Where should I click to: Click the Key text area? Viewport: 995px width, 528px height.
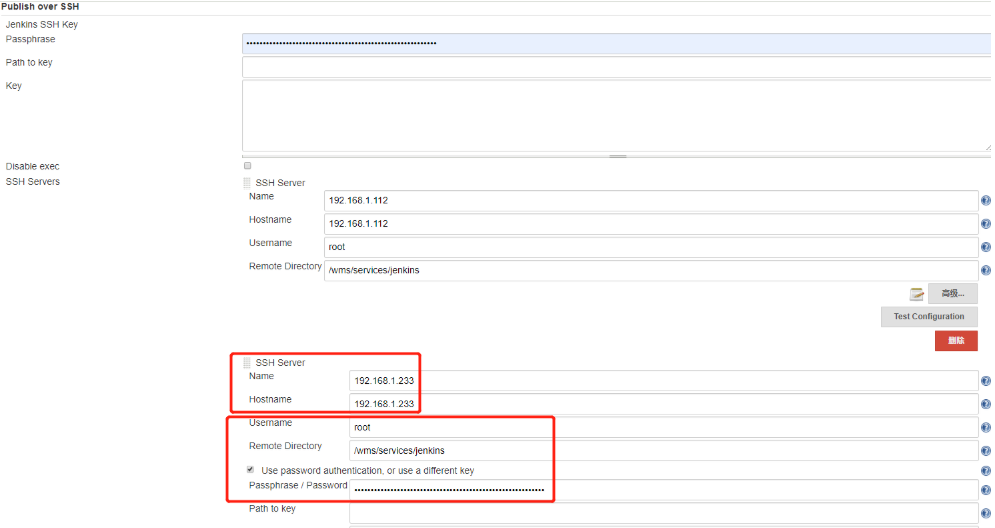tap(616, 116)
